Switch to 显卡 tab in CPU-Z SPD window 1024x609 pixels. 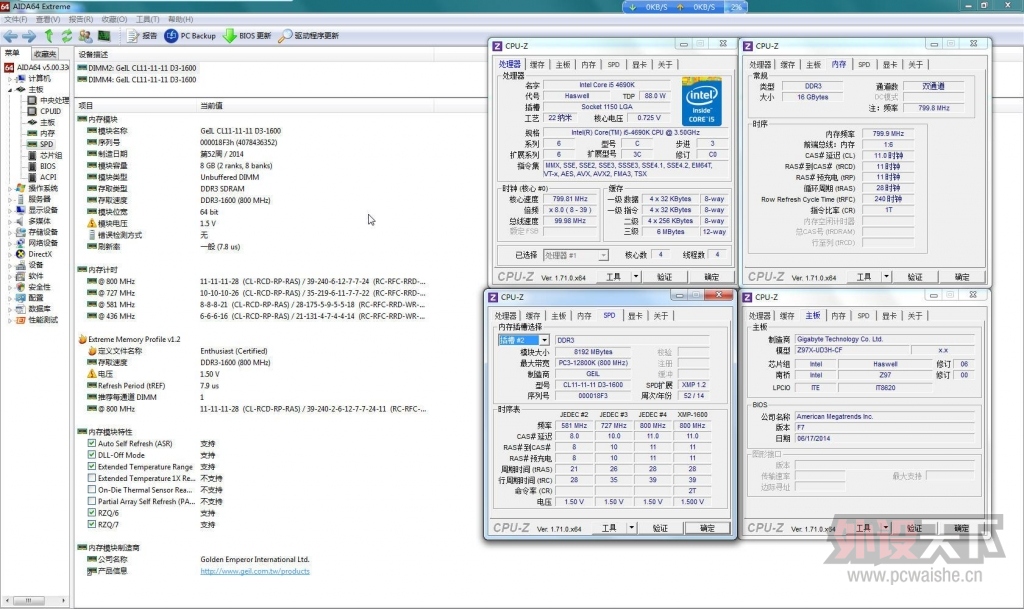(x=635, y=316)
